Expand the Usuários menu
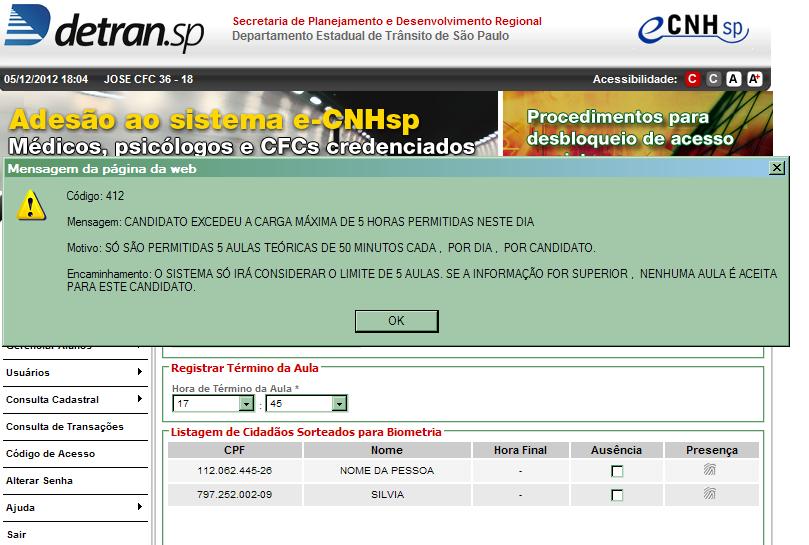The image size is (809, 545). point(75,373)
